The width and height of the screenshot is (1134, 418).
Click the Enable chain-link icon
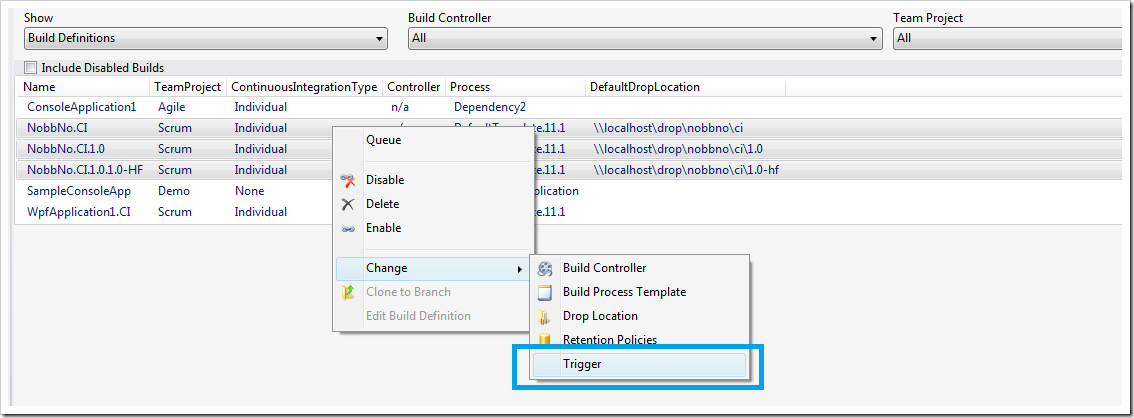[348, 228]
